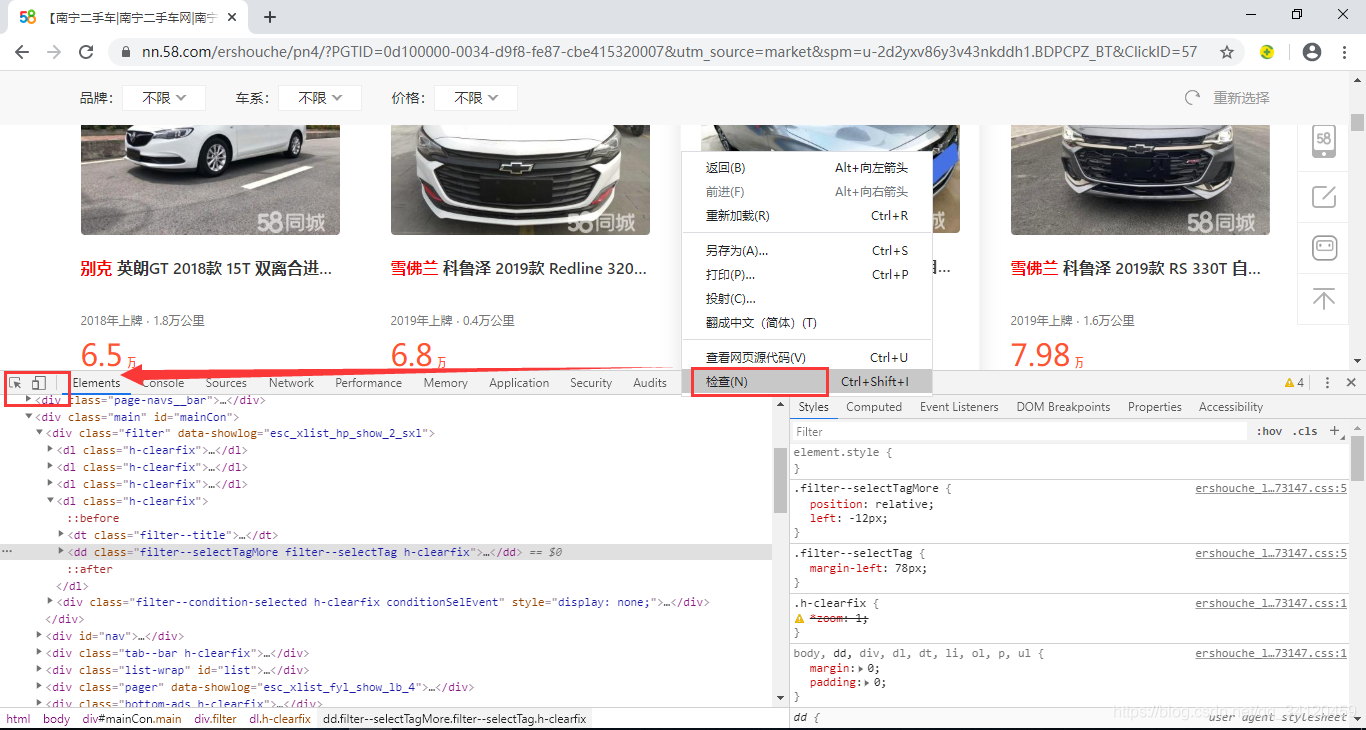This screenshot has width=1366, height=730.
Task: Collapse the div class filter node
Action: 40,433
